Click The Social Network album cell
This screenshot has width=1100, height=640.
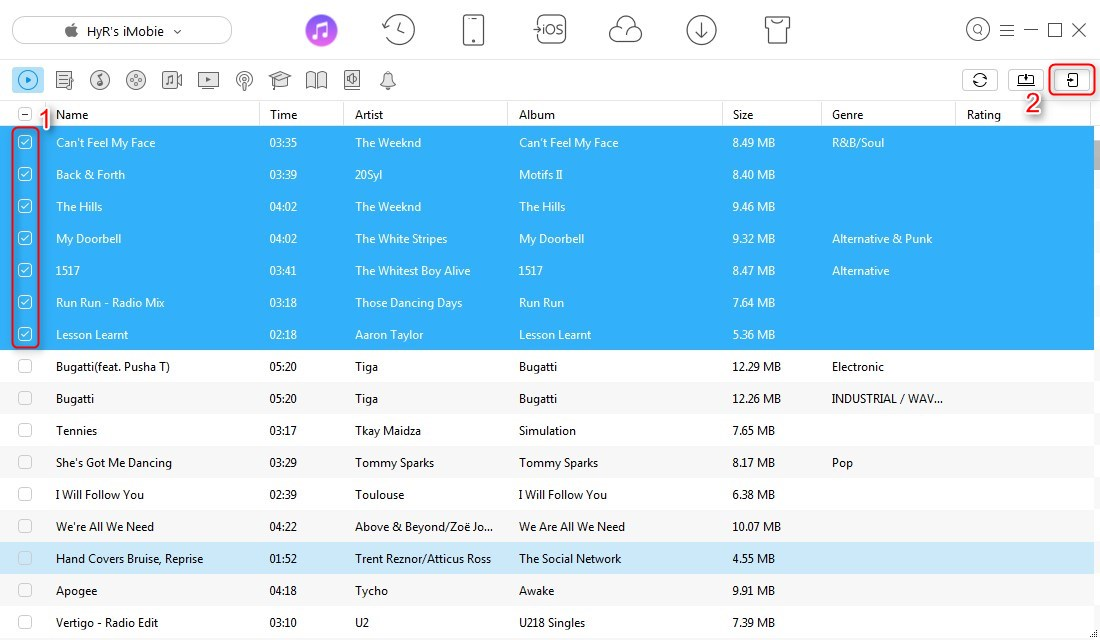coord(570,559)
